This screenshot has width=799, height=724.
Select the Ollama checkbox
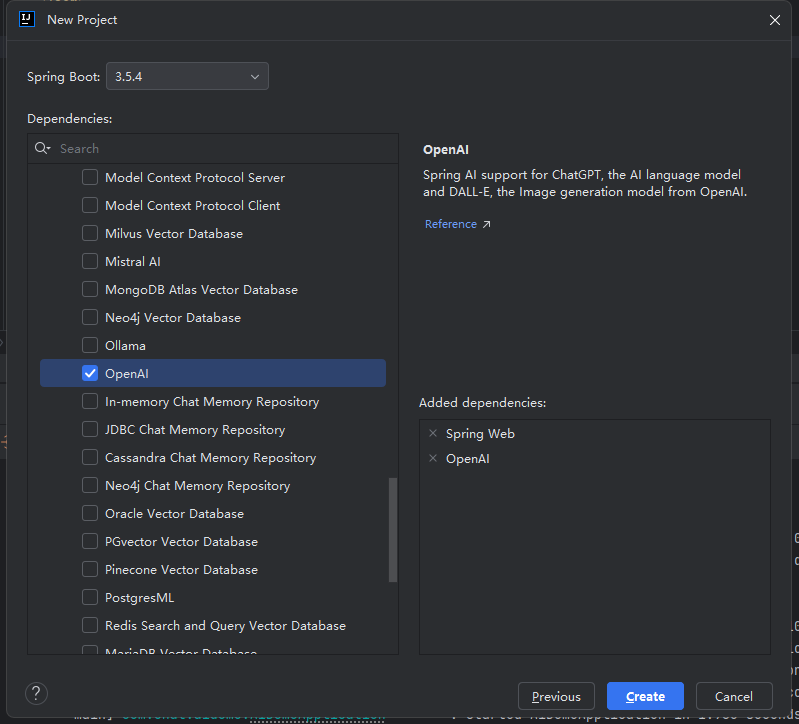[90, 345]
